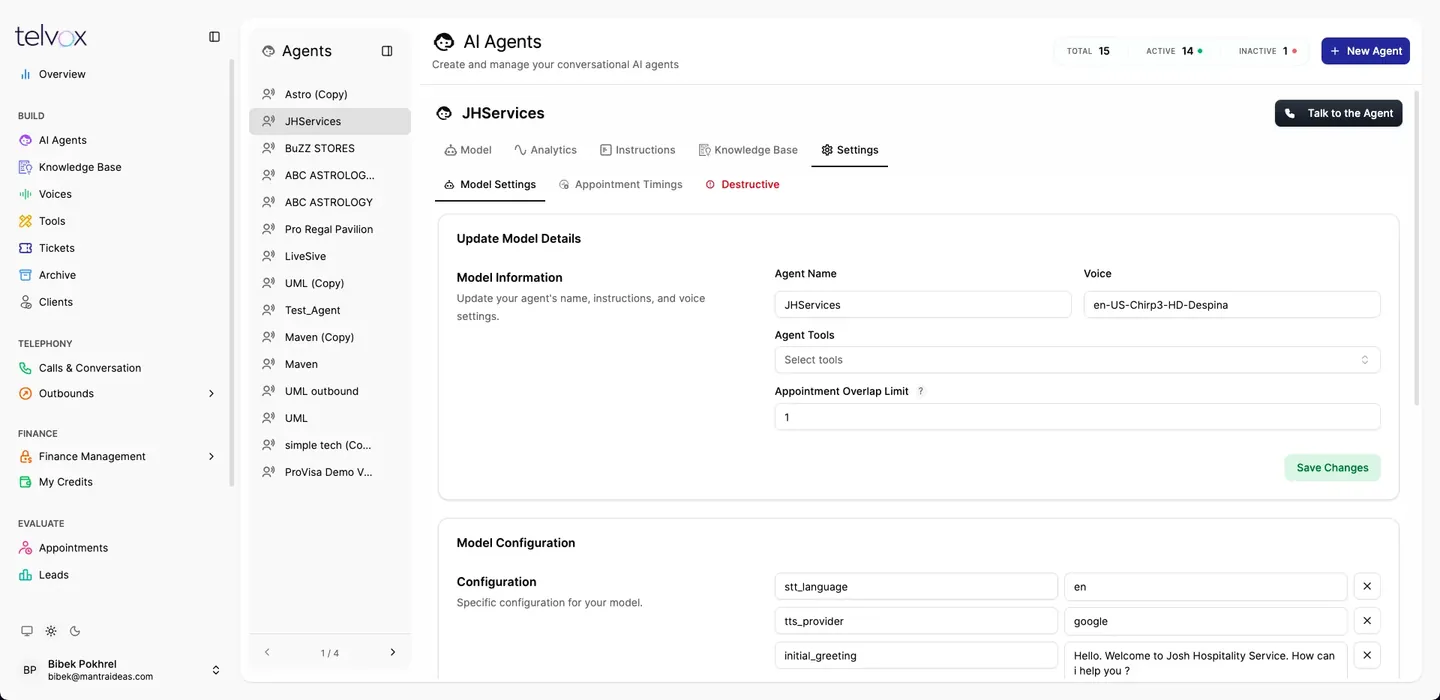Viewport: 1440px width, 700px height.
Task: Click the Calls & Conversation phone icon
Action: tap(26, 368)
